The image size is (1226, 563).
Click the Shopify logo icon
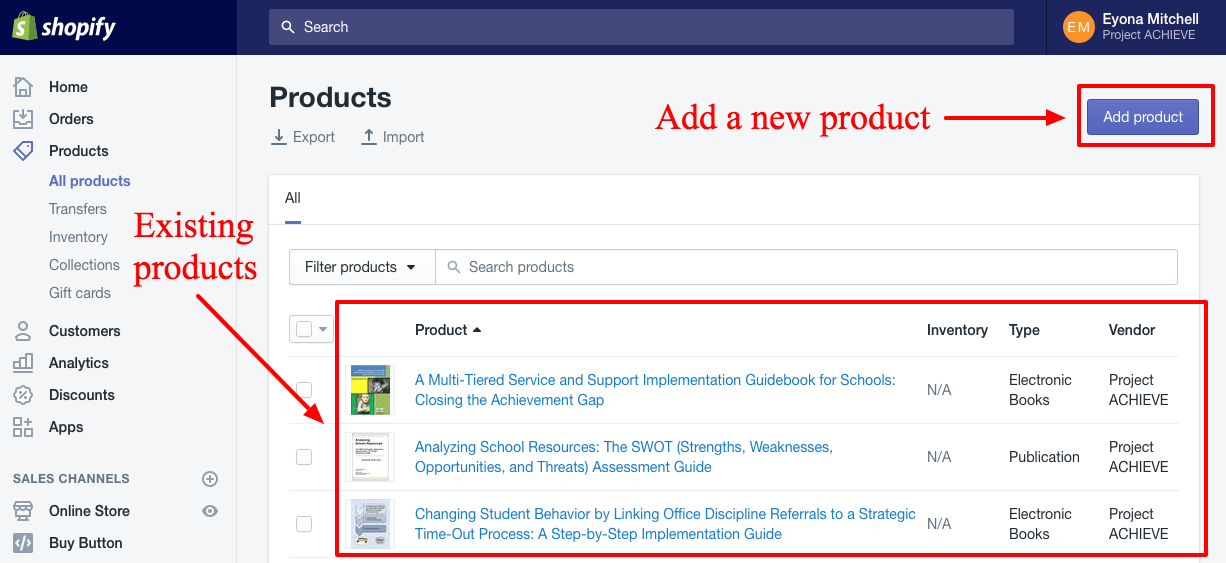point(25,27)
